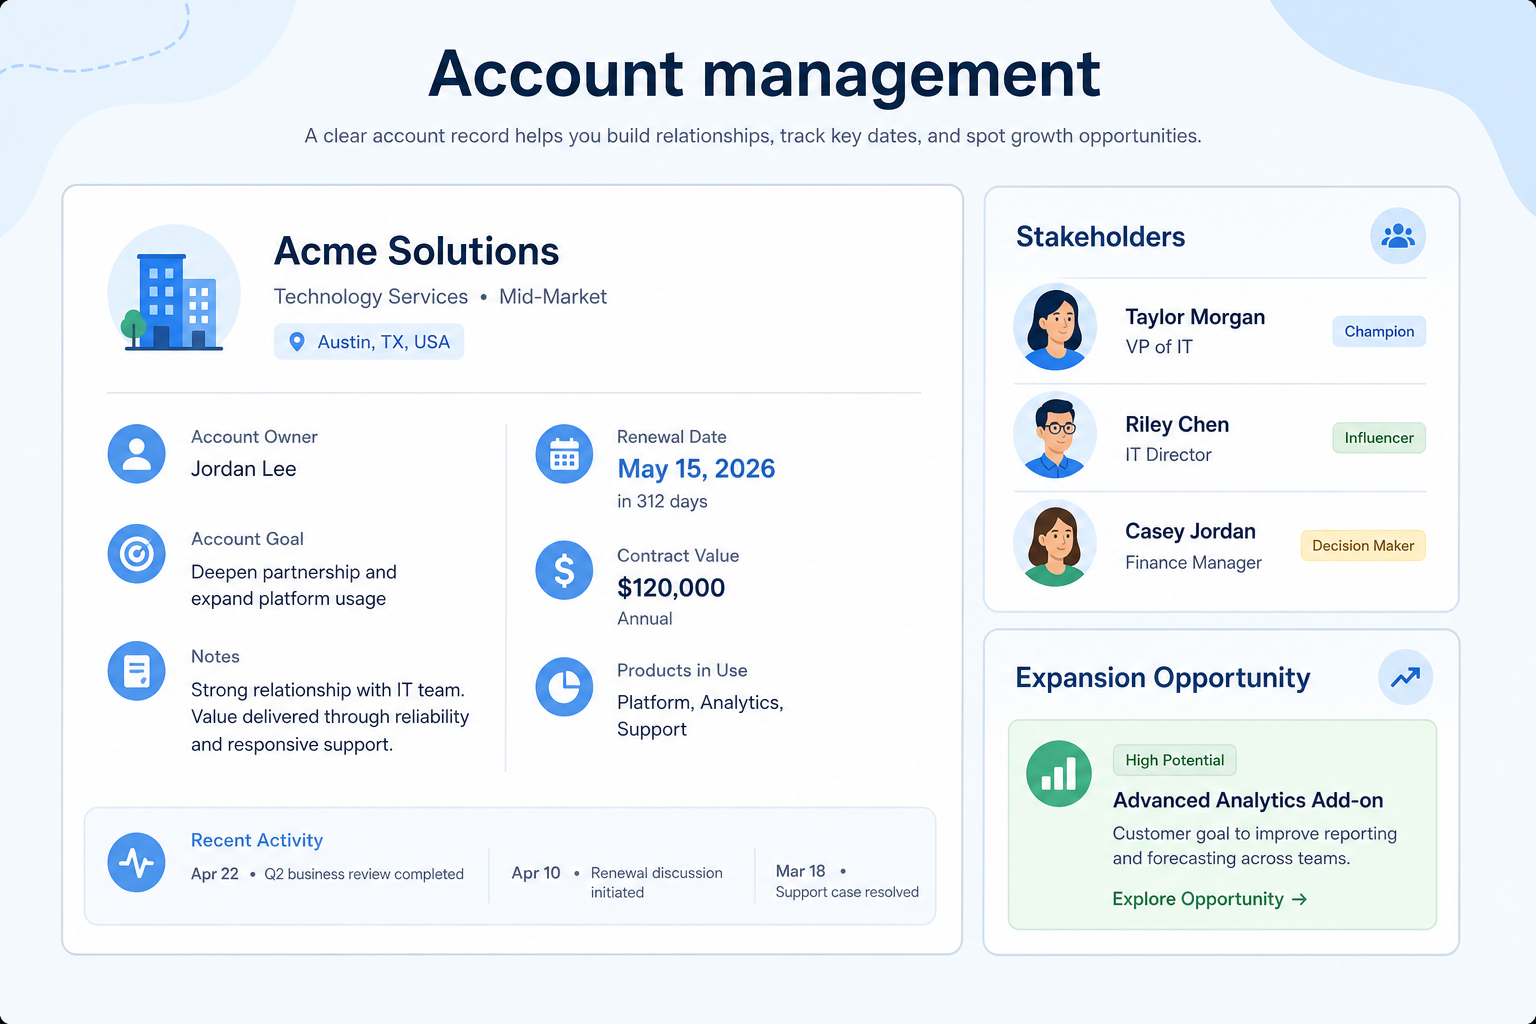1536x1024 pixels.
Task: Click the Apr 22 Q2 business review entry
Action: pyautogui.click(x=327, y=874)
